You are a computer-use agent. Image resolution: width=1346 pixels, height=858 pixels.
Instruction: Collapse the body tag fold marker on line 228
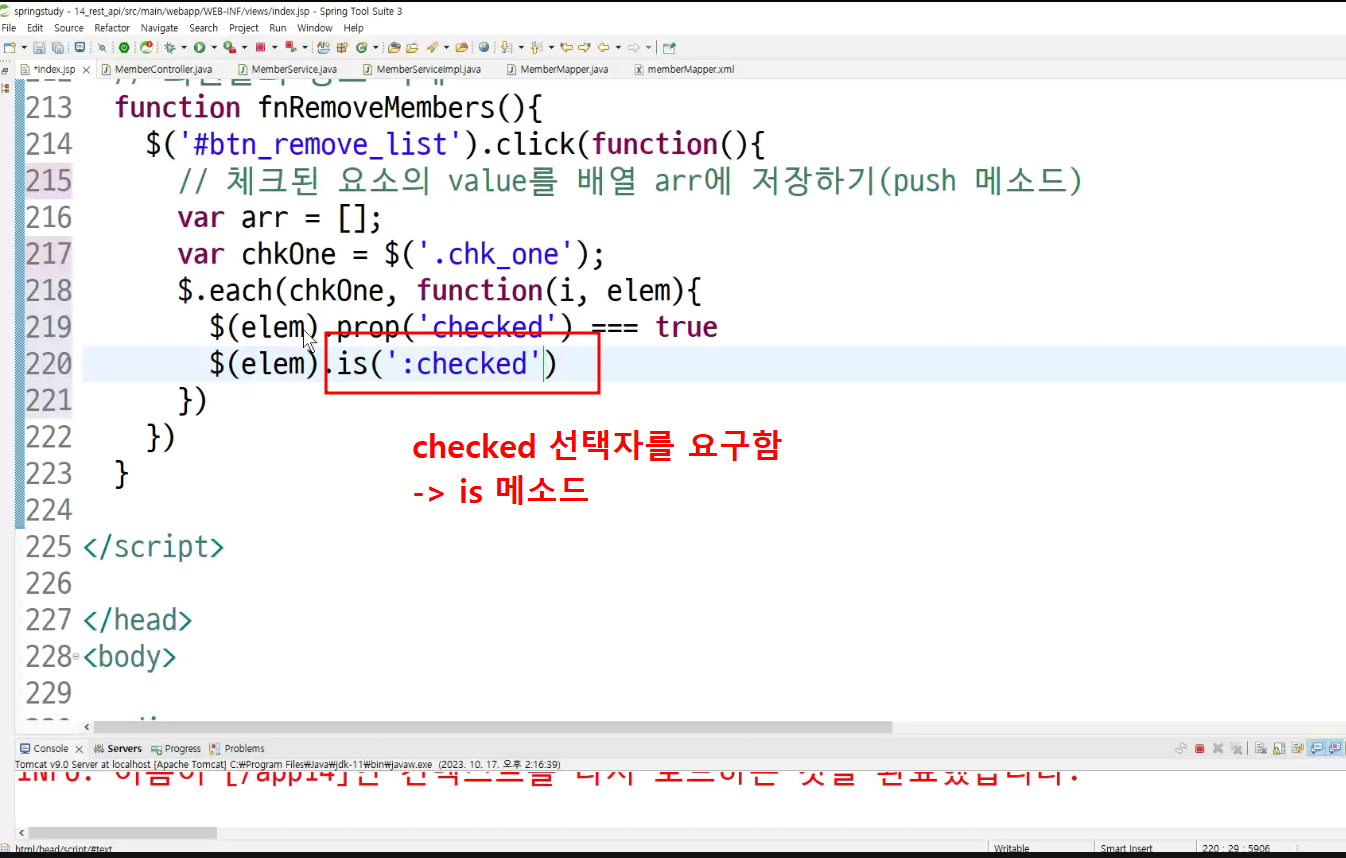pos(77,658)
